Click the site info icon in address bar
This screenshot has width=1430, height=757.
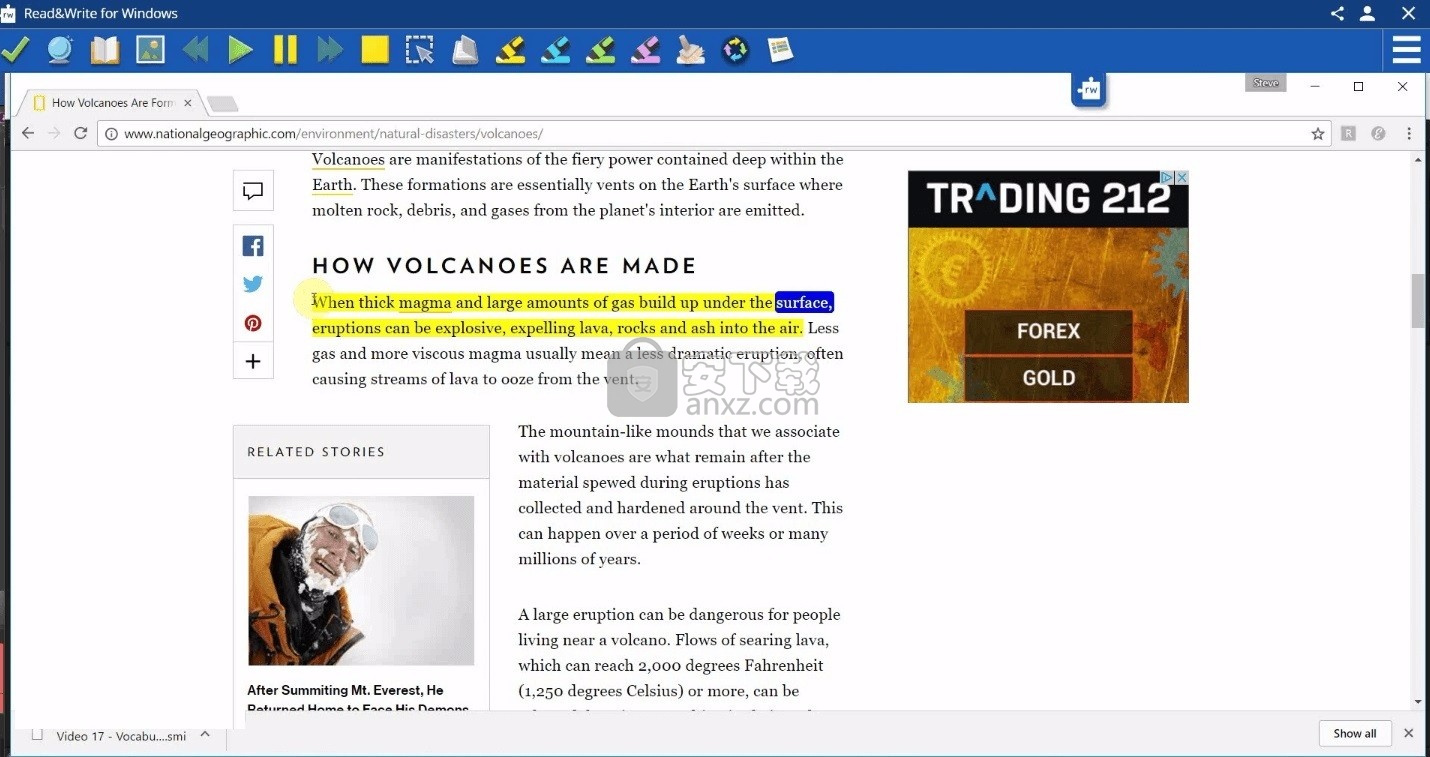[112, 133]
